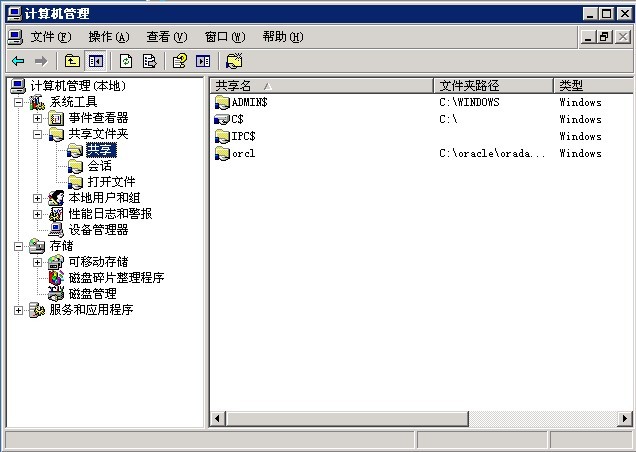The image size is (636, 452).
Task: Click the 设备管理器 icon
Action: [x=56, y=230]
